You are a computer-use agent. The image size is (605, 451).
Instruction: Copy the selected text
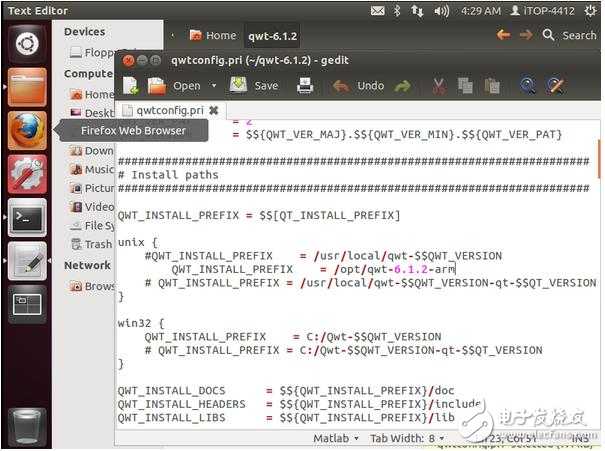point(465,86)
